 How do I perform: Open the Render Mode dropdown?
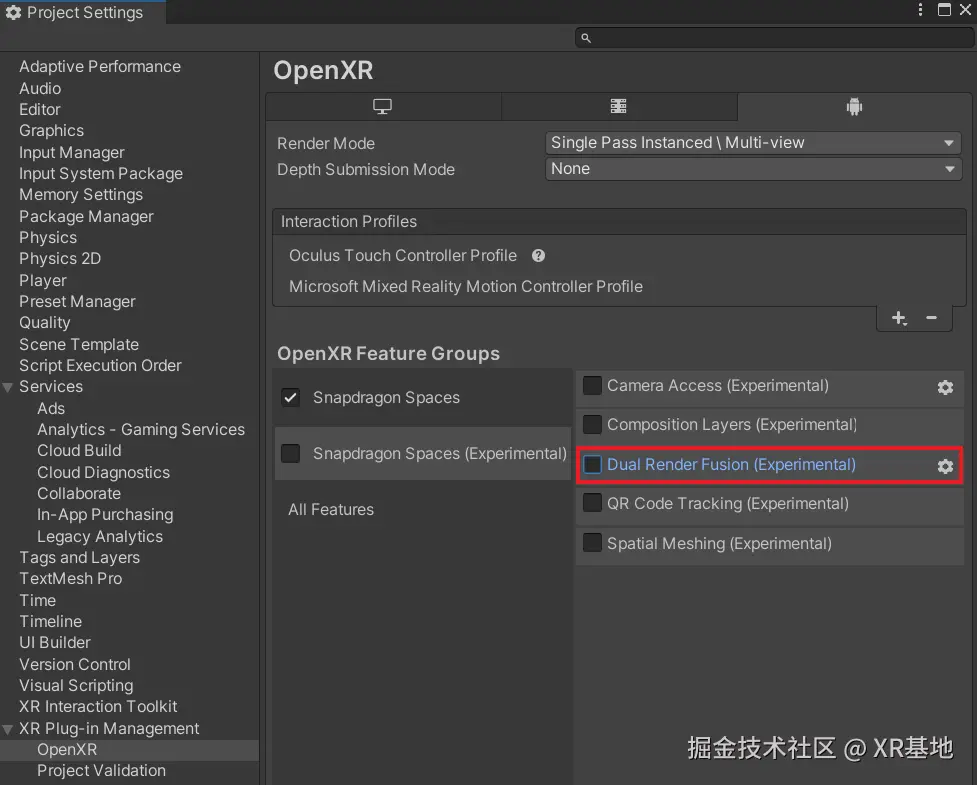(753, 143)
